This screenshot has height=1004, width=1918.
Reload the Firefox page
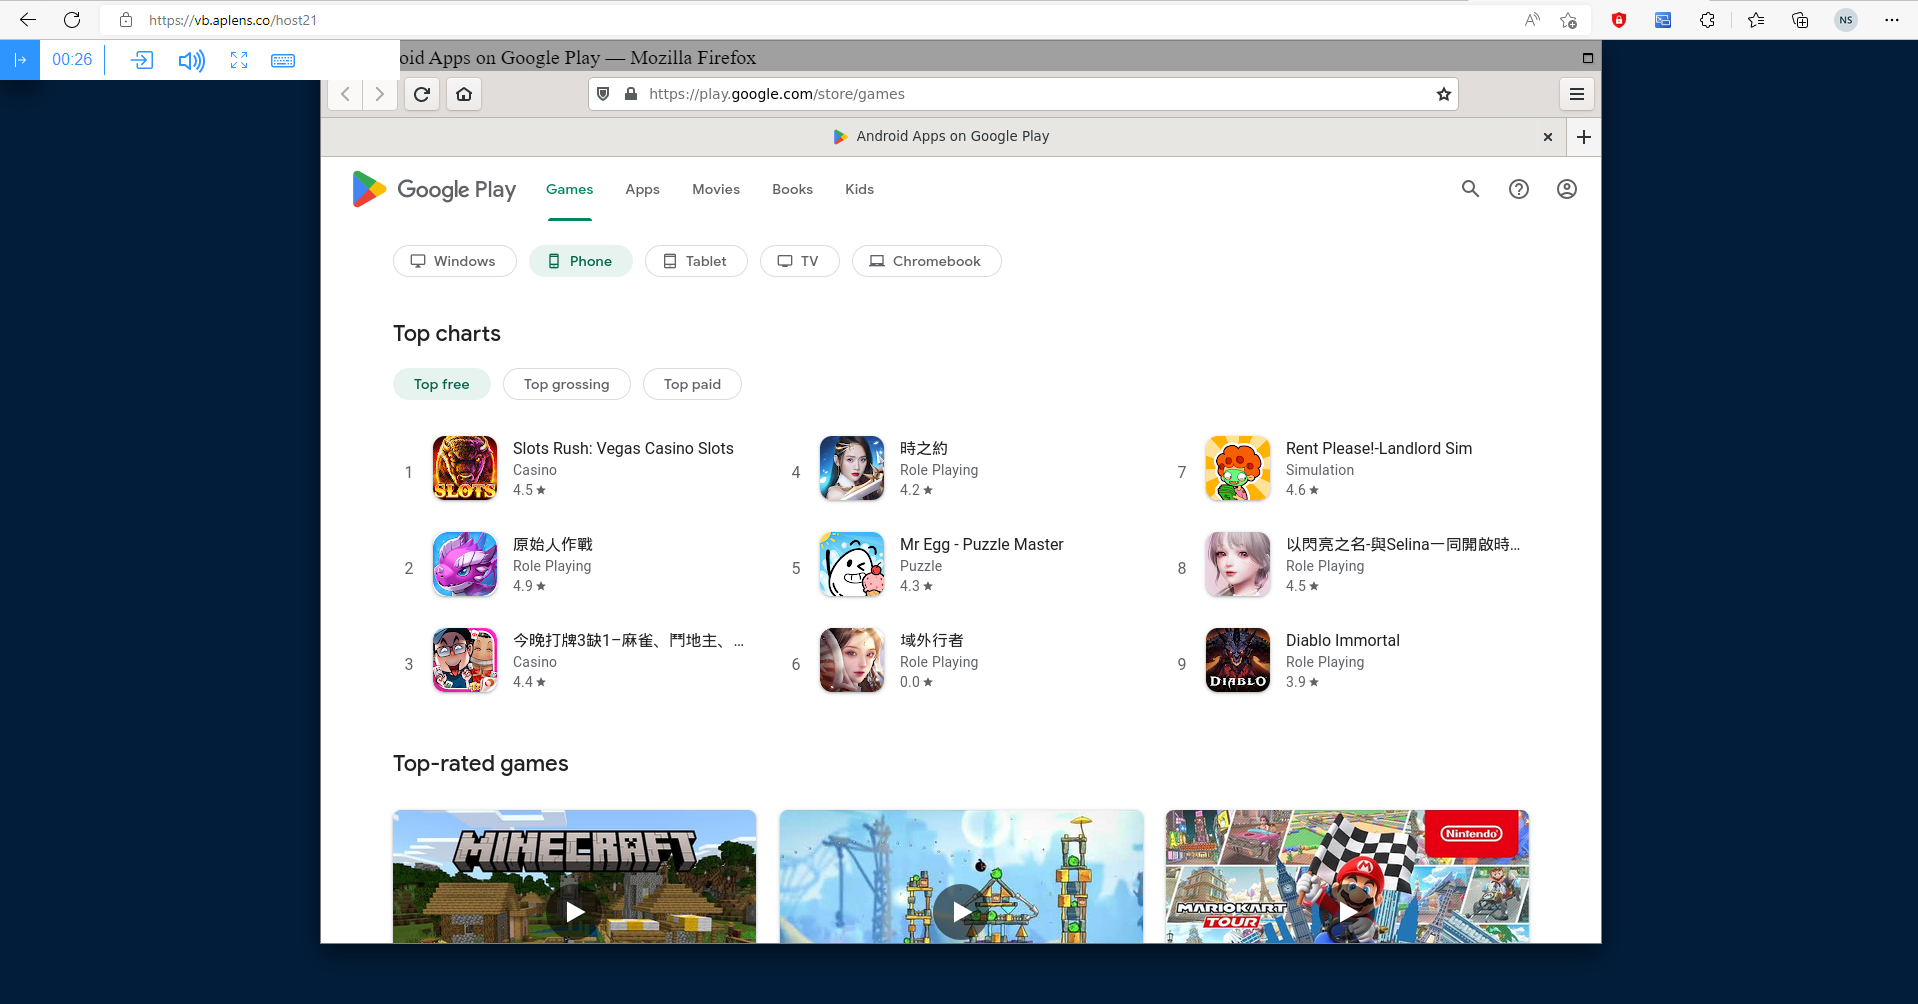[422, 94]
